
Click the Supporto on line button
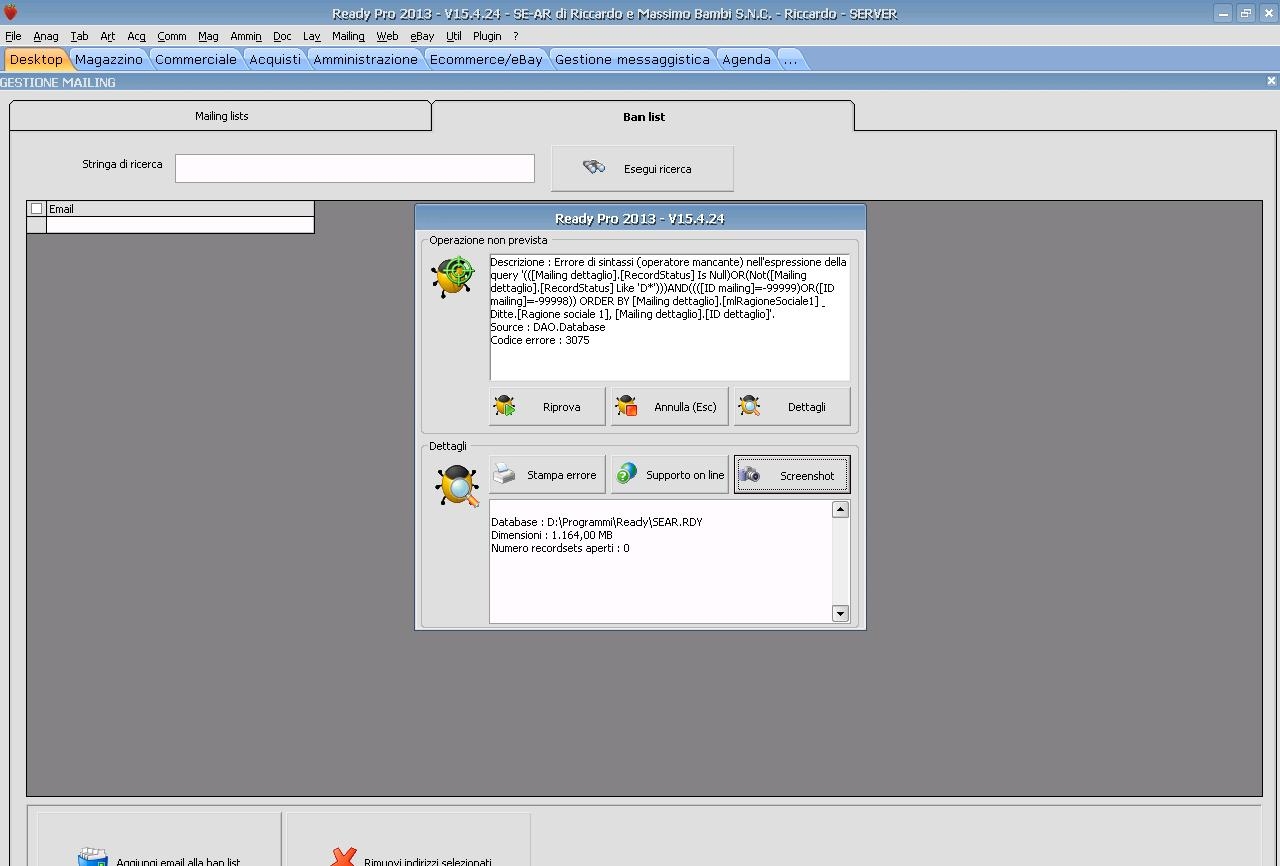[669, 475]
